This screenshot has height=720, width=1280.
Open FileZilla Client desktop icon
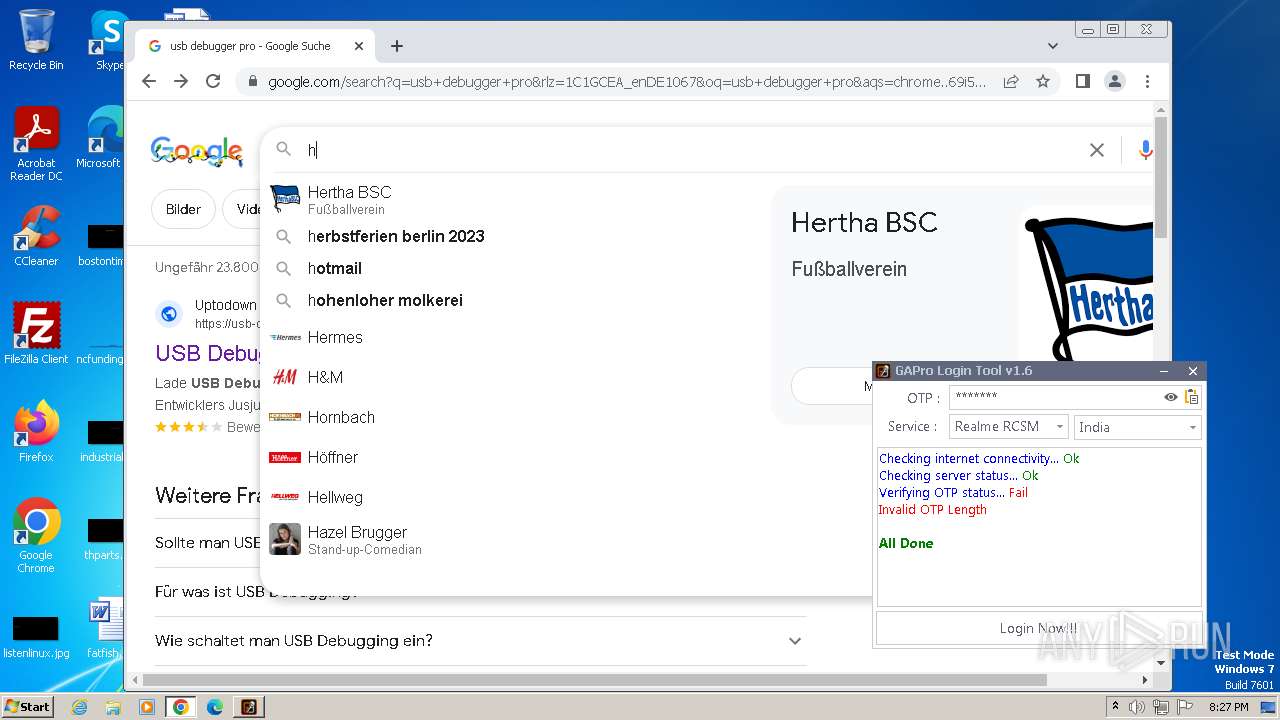click(x=36, y=333)
